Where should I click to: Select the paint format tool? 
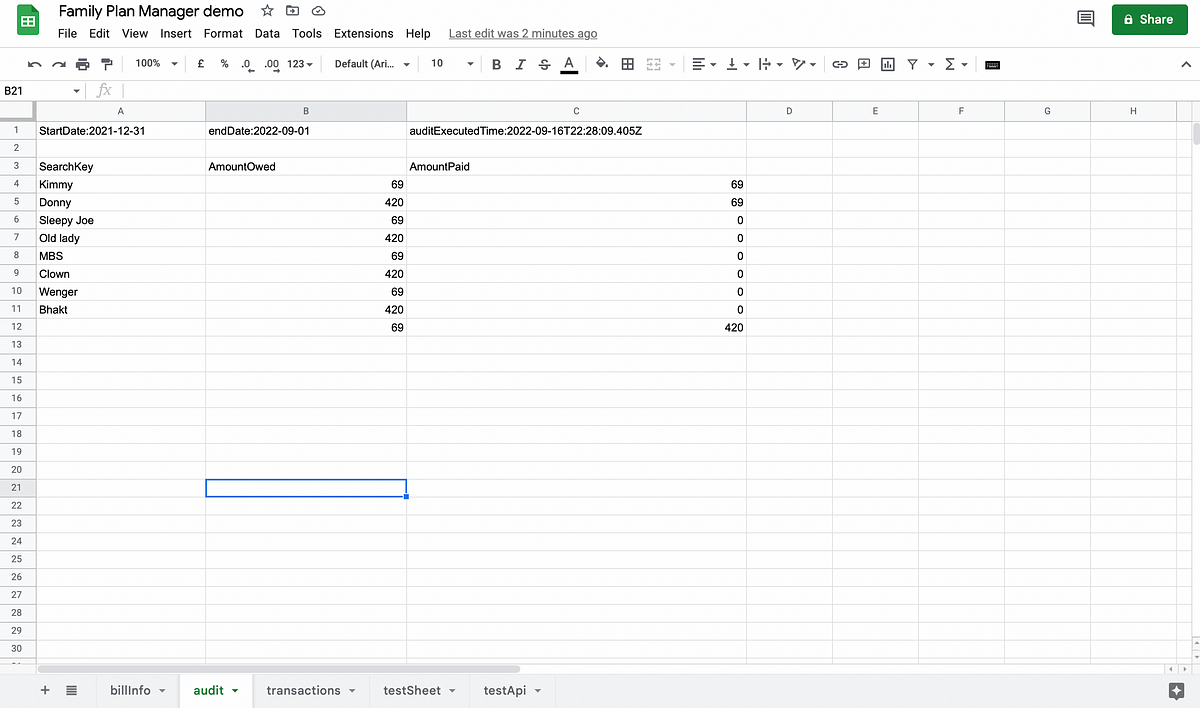(x=106, y=64)
